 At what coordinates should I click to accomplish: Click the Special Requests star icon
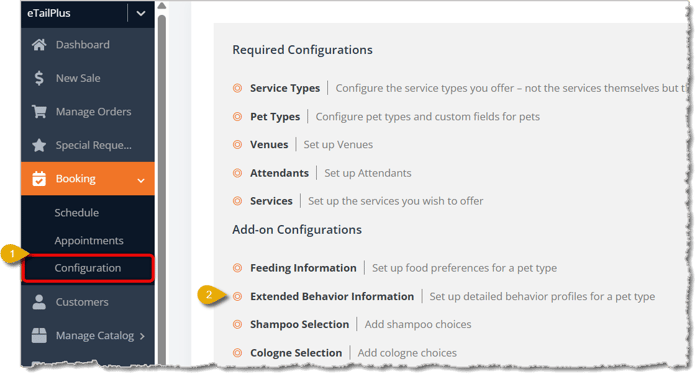(x=39, y=145)
